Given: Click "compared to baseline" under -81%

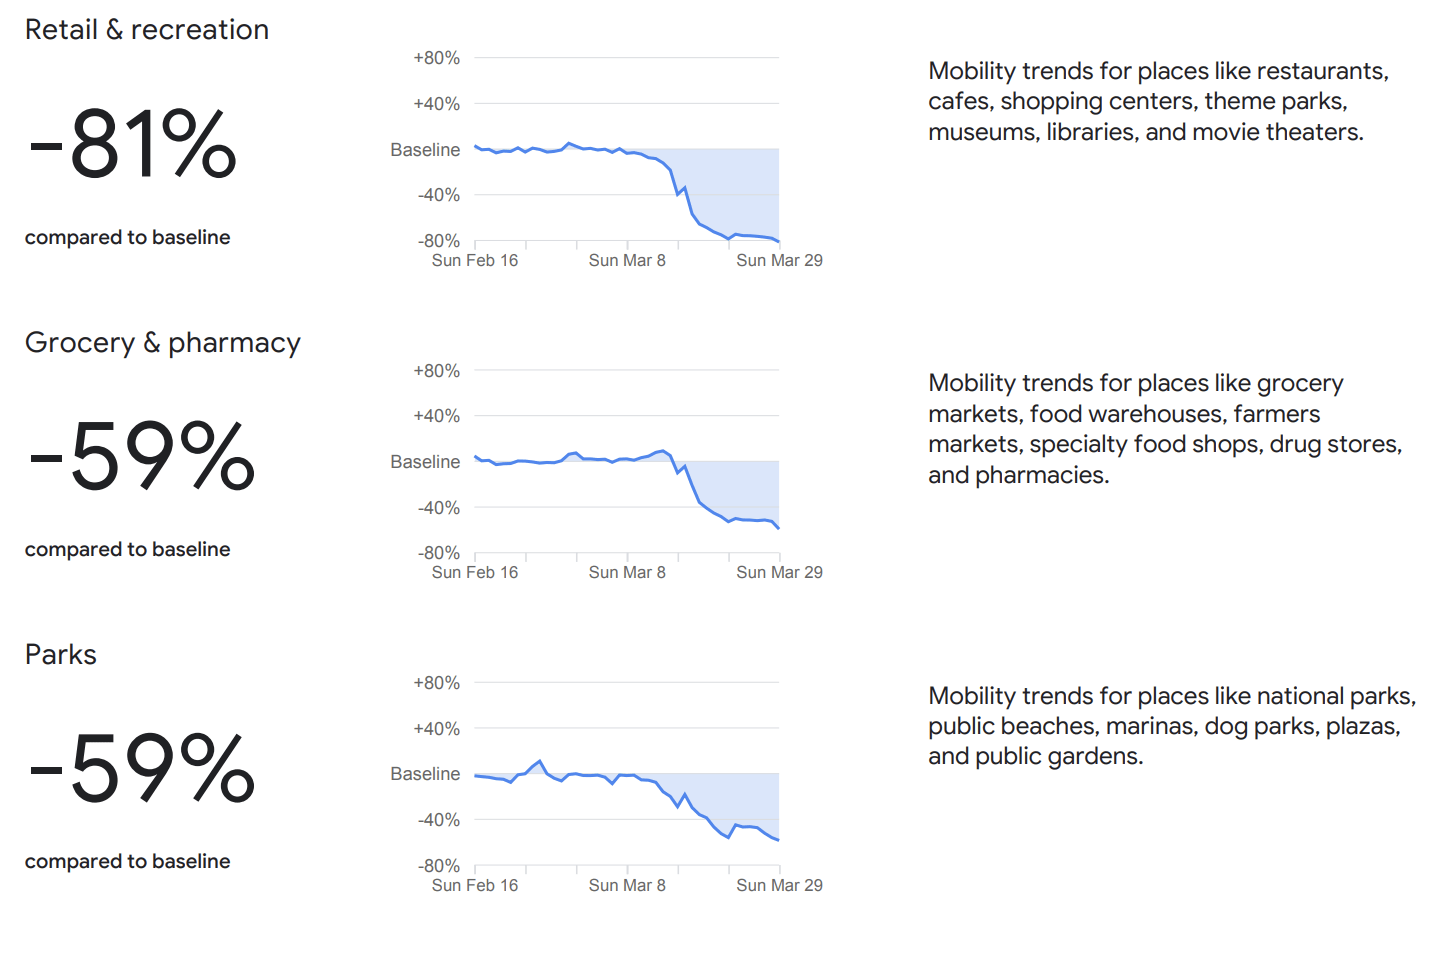Looking at the screenshot, I should [128, 238].
